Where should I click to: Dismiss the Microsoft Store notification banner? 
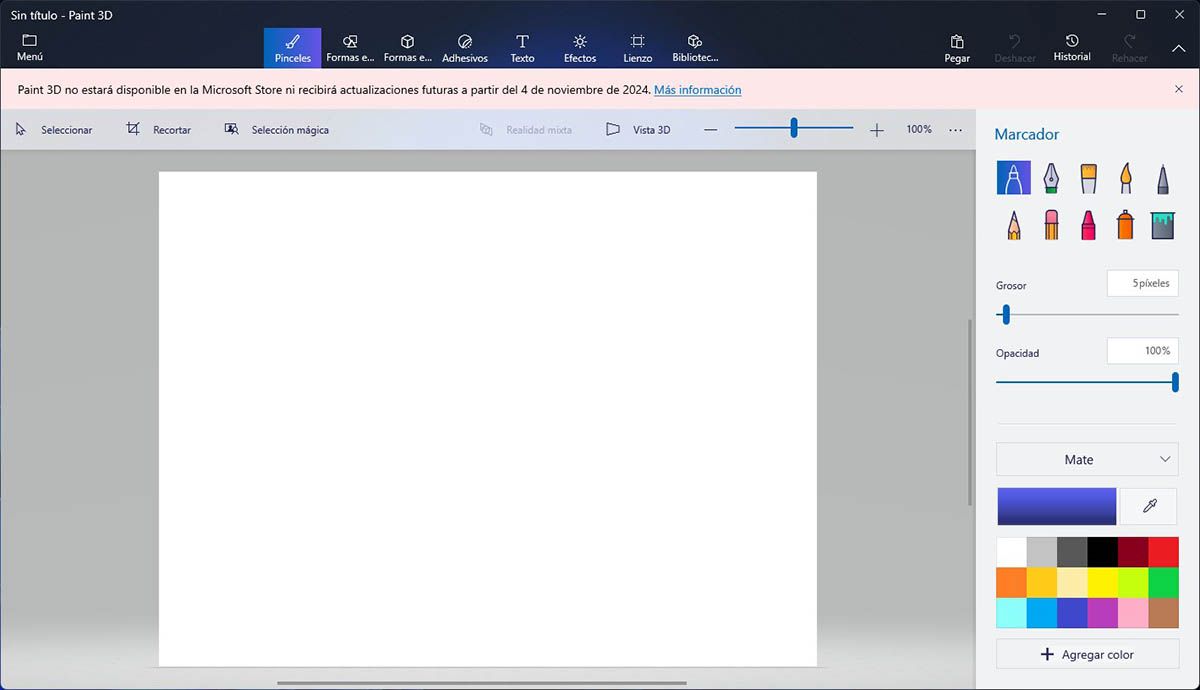pos(1178,90)
